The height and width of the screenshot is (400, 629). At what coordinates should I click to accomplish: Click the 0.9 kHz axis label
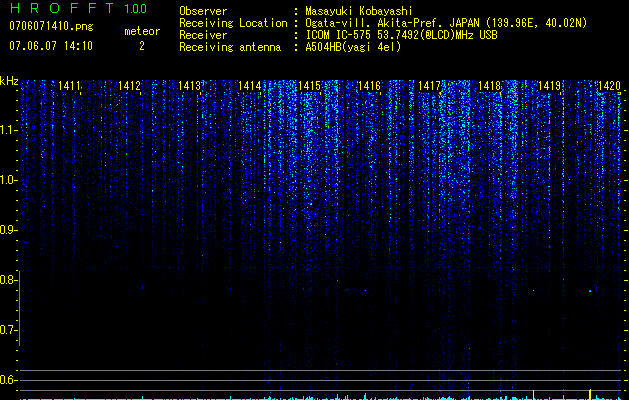point(8,230)
